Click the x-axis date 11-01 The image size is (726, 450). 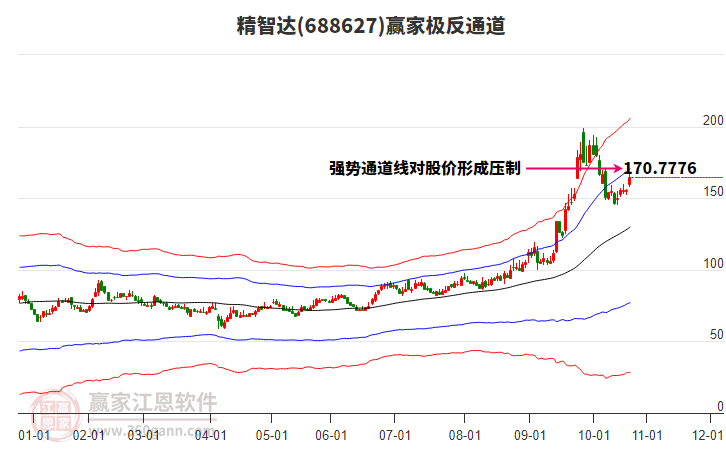647,436
